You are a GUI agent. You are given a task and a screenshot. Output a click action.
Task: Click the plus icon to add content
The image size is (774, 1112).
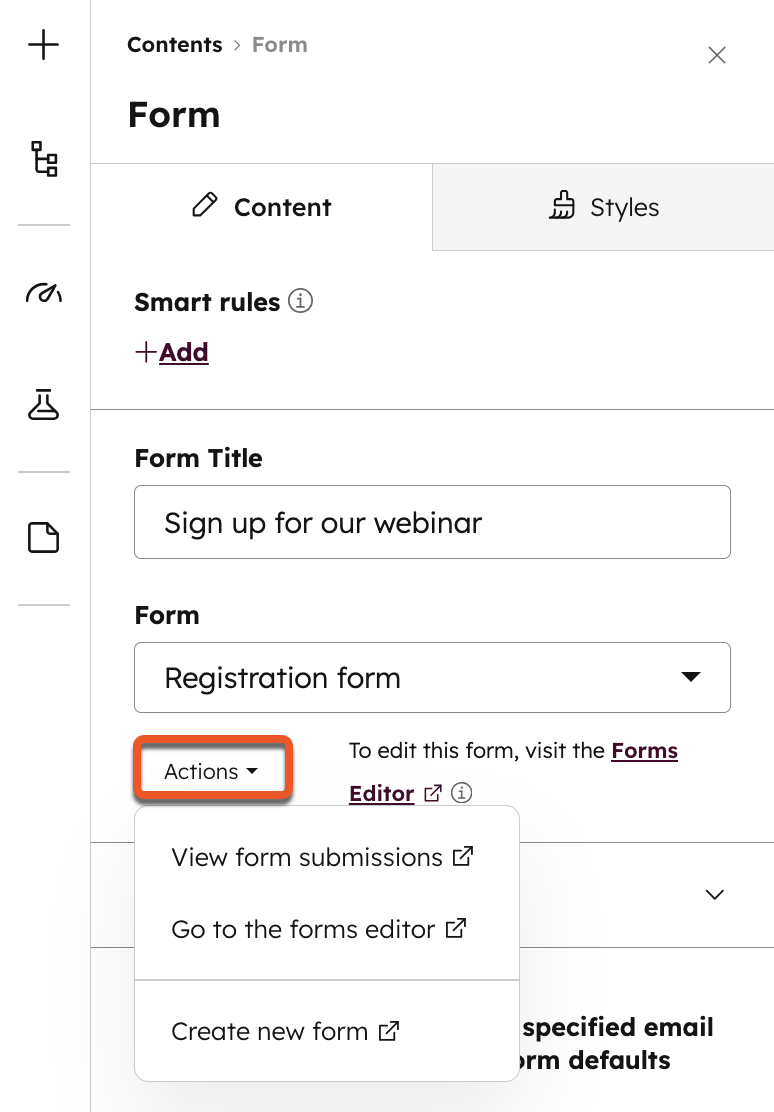(44, 45)
